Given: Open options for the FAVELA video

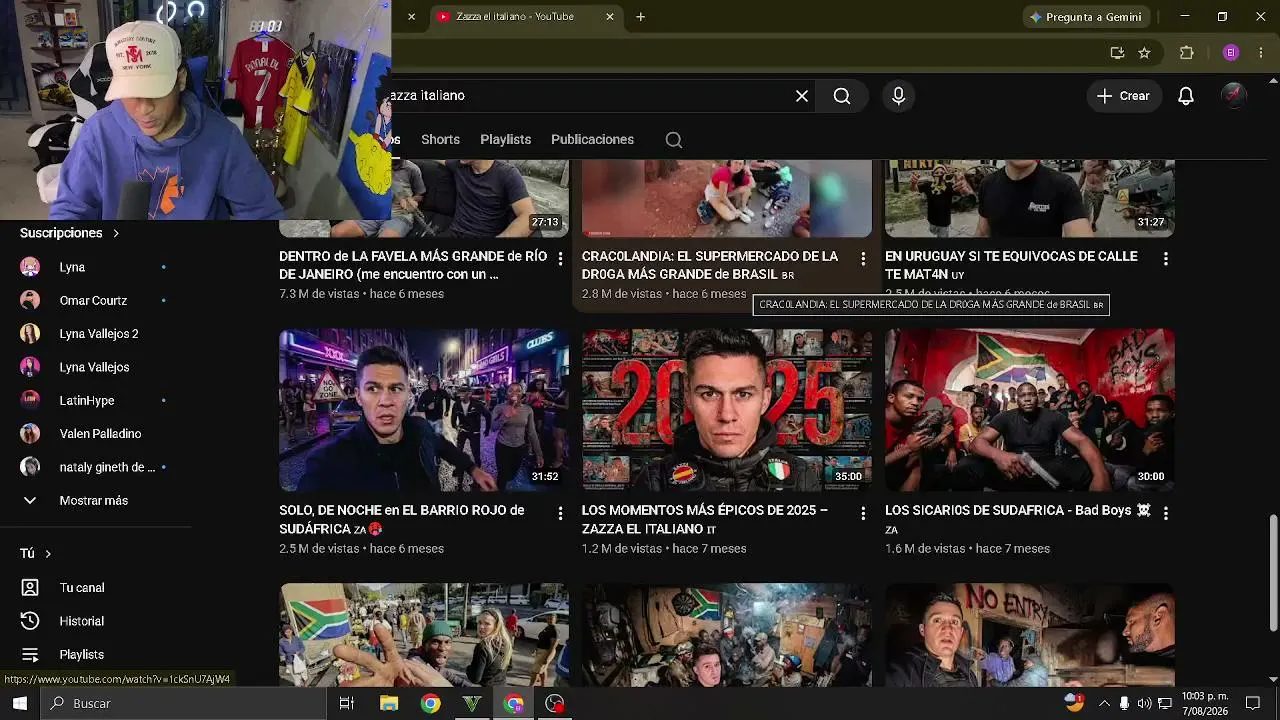Looking at the screenshot, I should 560,259.
